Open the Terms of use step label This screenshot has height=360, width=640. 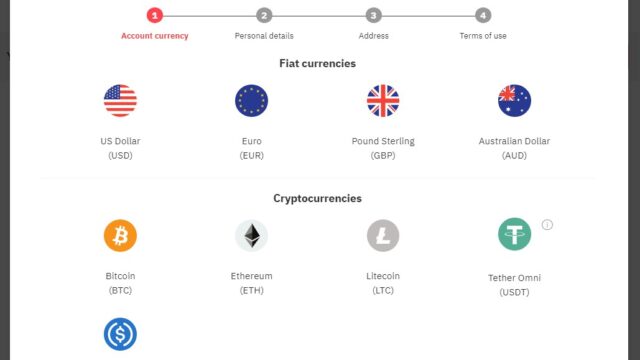483,36
